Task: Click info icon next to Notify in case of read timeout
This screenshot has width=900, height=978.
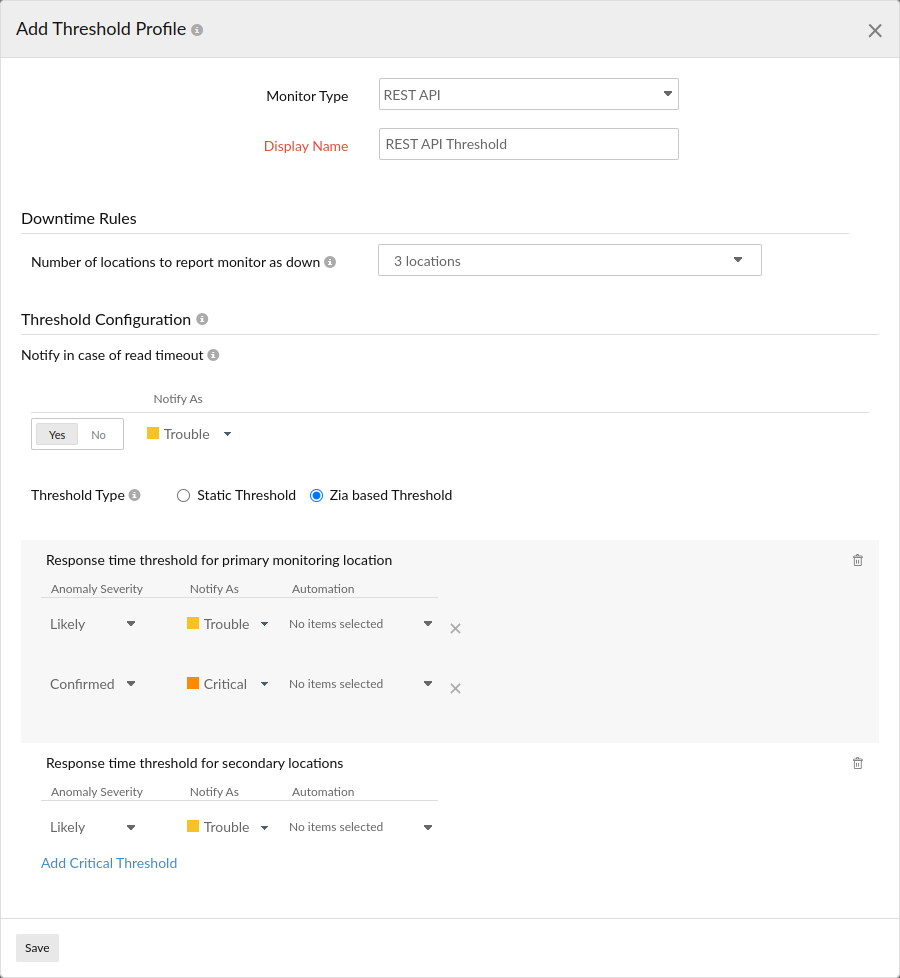Action: [x=213, y=354]
